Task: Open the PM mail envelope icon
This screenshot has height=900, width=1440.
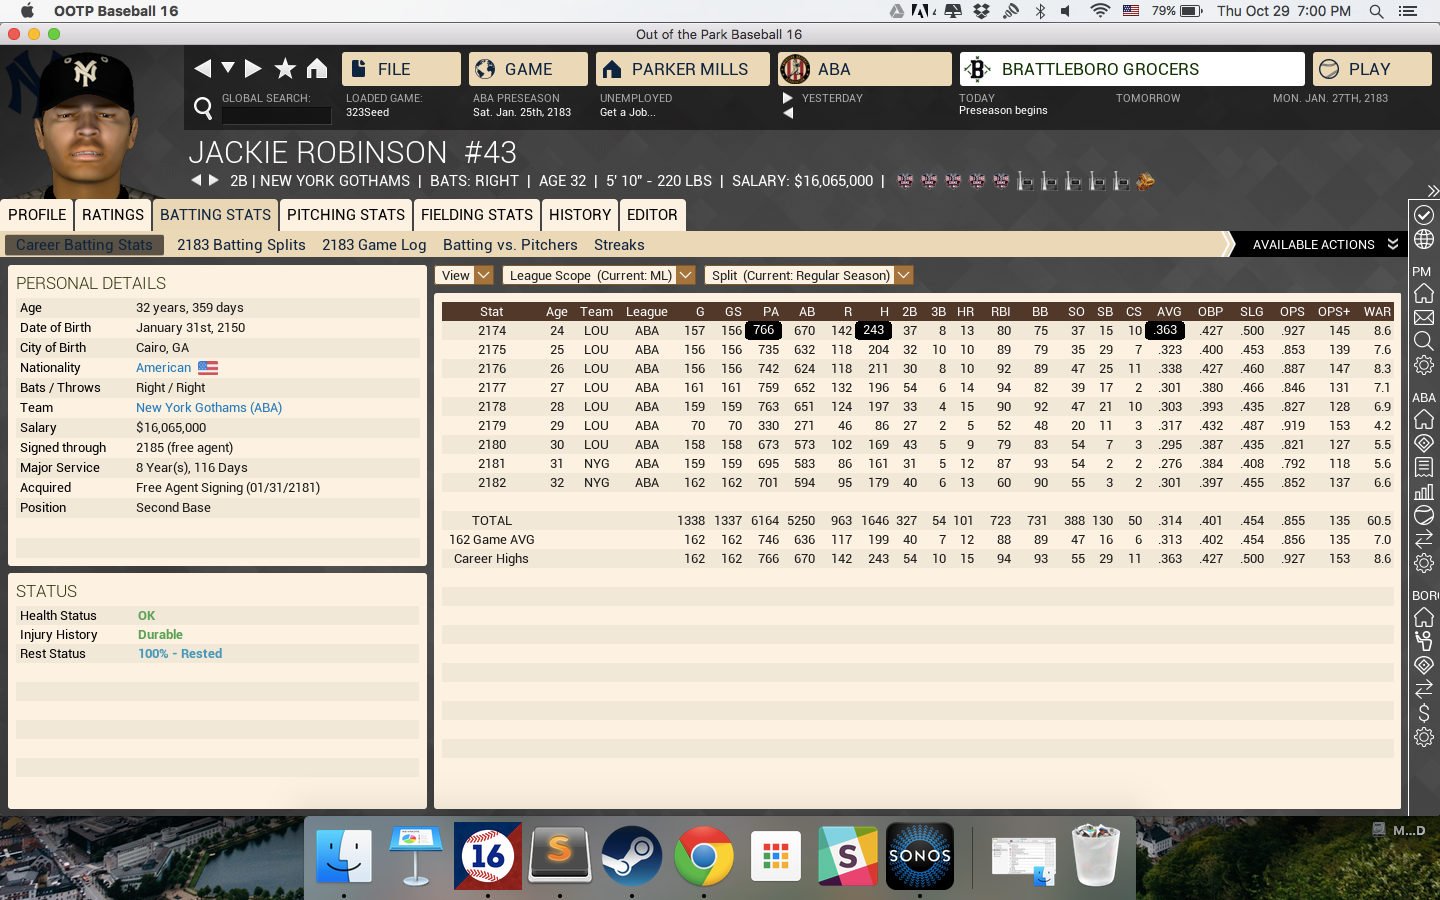Action: point(1424,318)
